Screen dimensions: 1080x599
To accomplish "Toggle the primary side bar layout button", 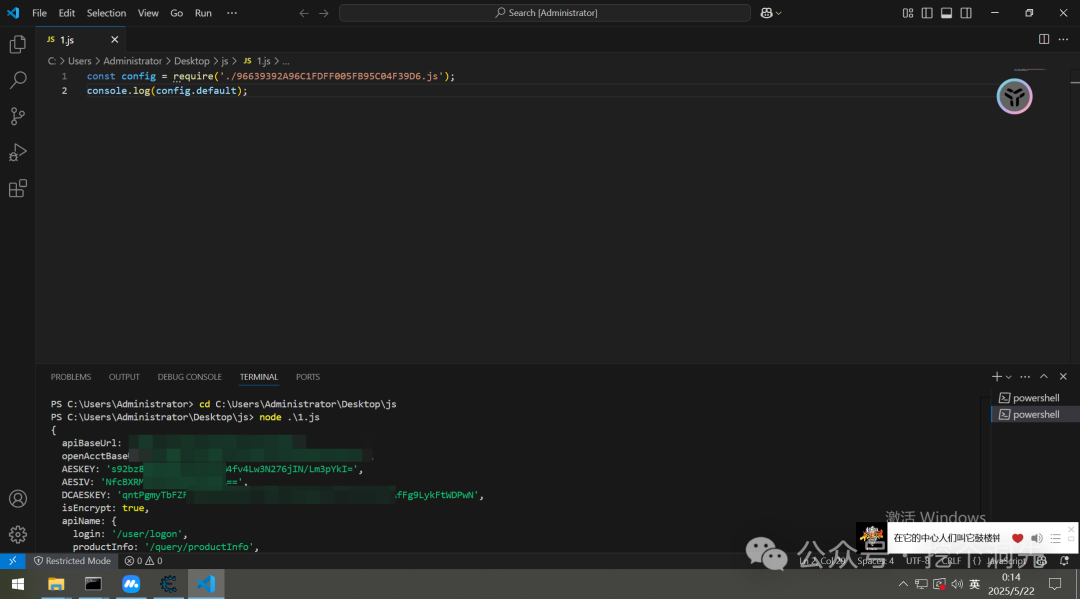I will coord(927,13).
